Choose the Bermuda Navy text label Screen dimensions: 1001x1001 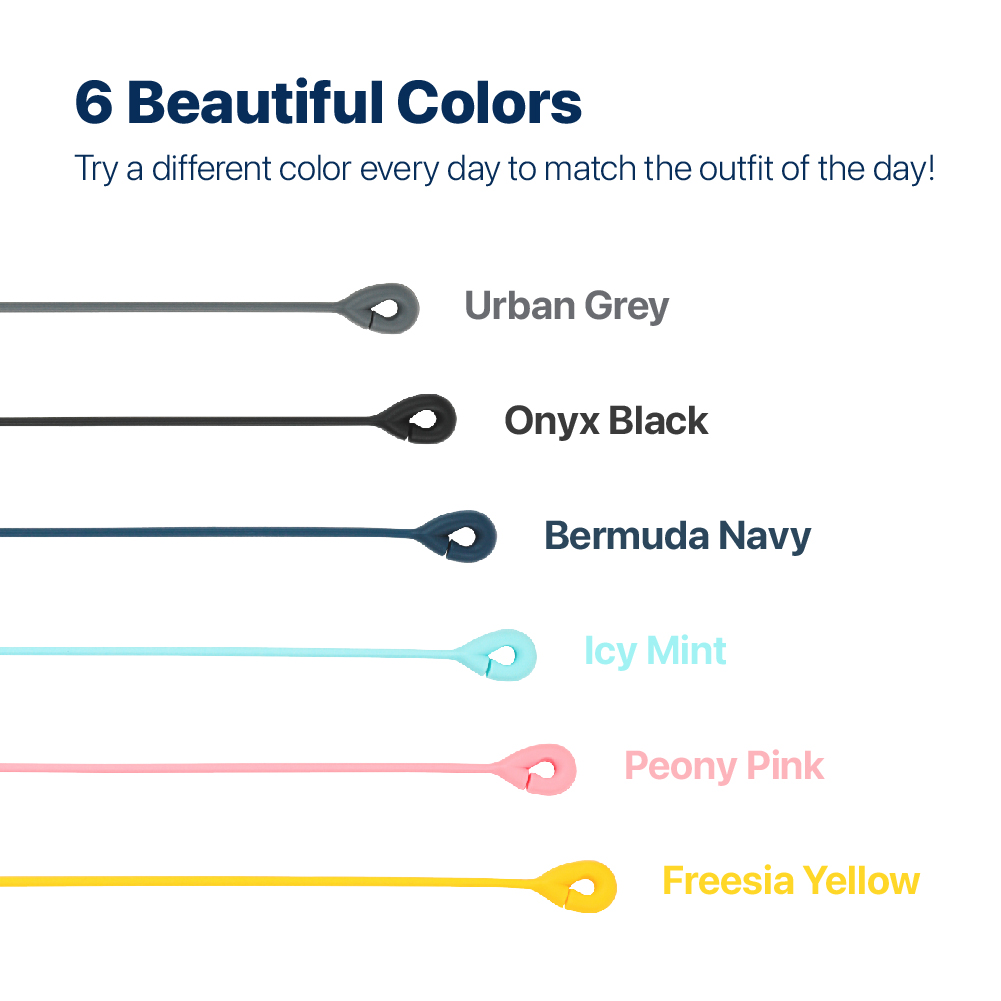[x=677, y=536]
